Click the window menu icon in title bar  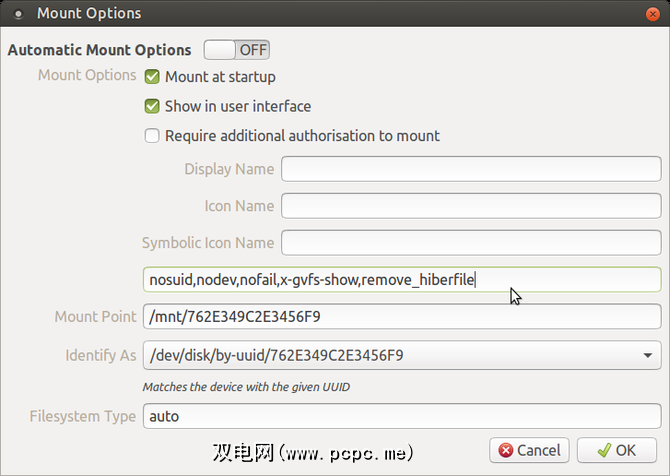click(x=19, y=14)
